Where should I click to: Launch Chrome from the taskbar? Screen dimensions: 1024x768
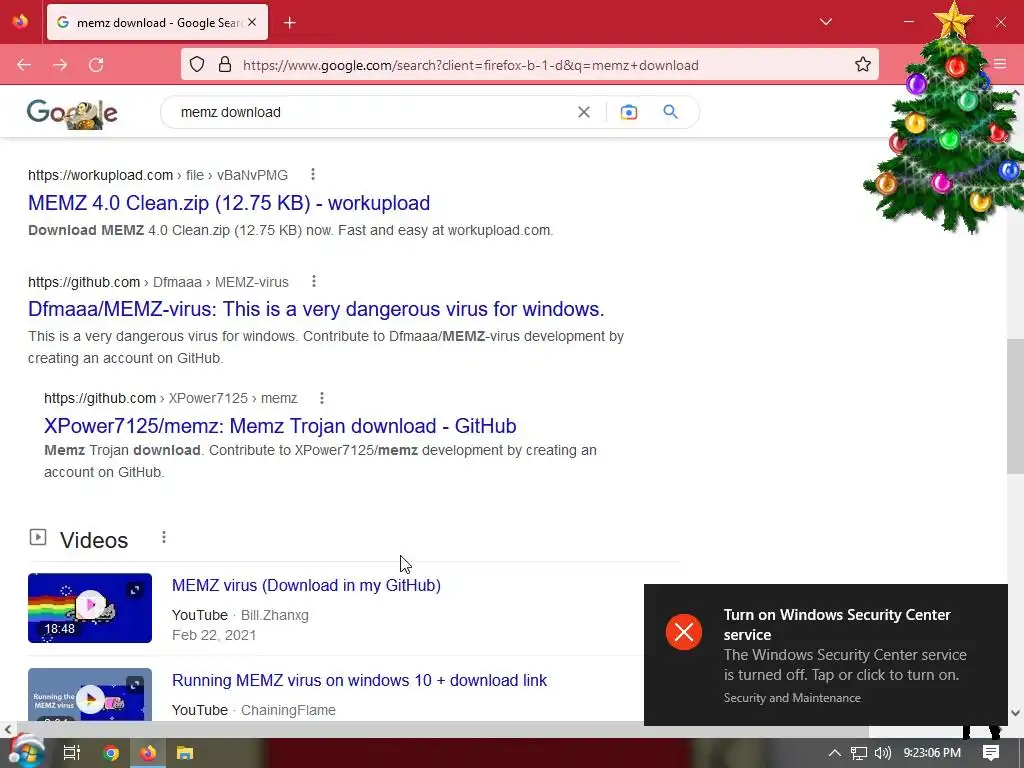(x=111, y=753)
